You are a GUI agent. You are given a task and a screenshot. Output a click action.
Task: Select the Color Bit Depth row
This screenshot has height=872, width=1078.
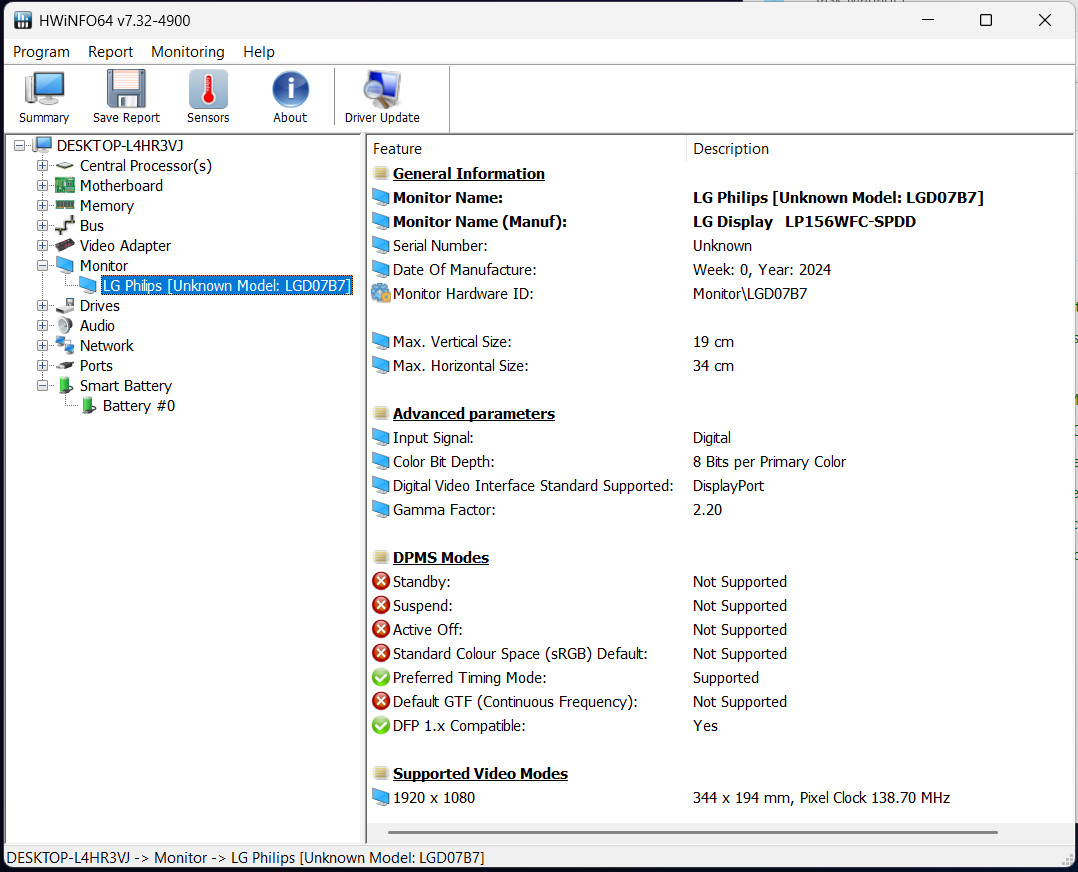(x=720, y=462)
